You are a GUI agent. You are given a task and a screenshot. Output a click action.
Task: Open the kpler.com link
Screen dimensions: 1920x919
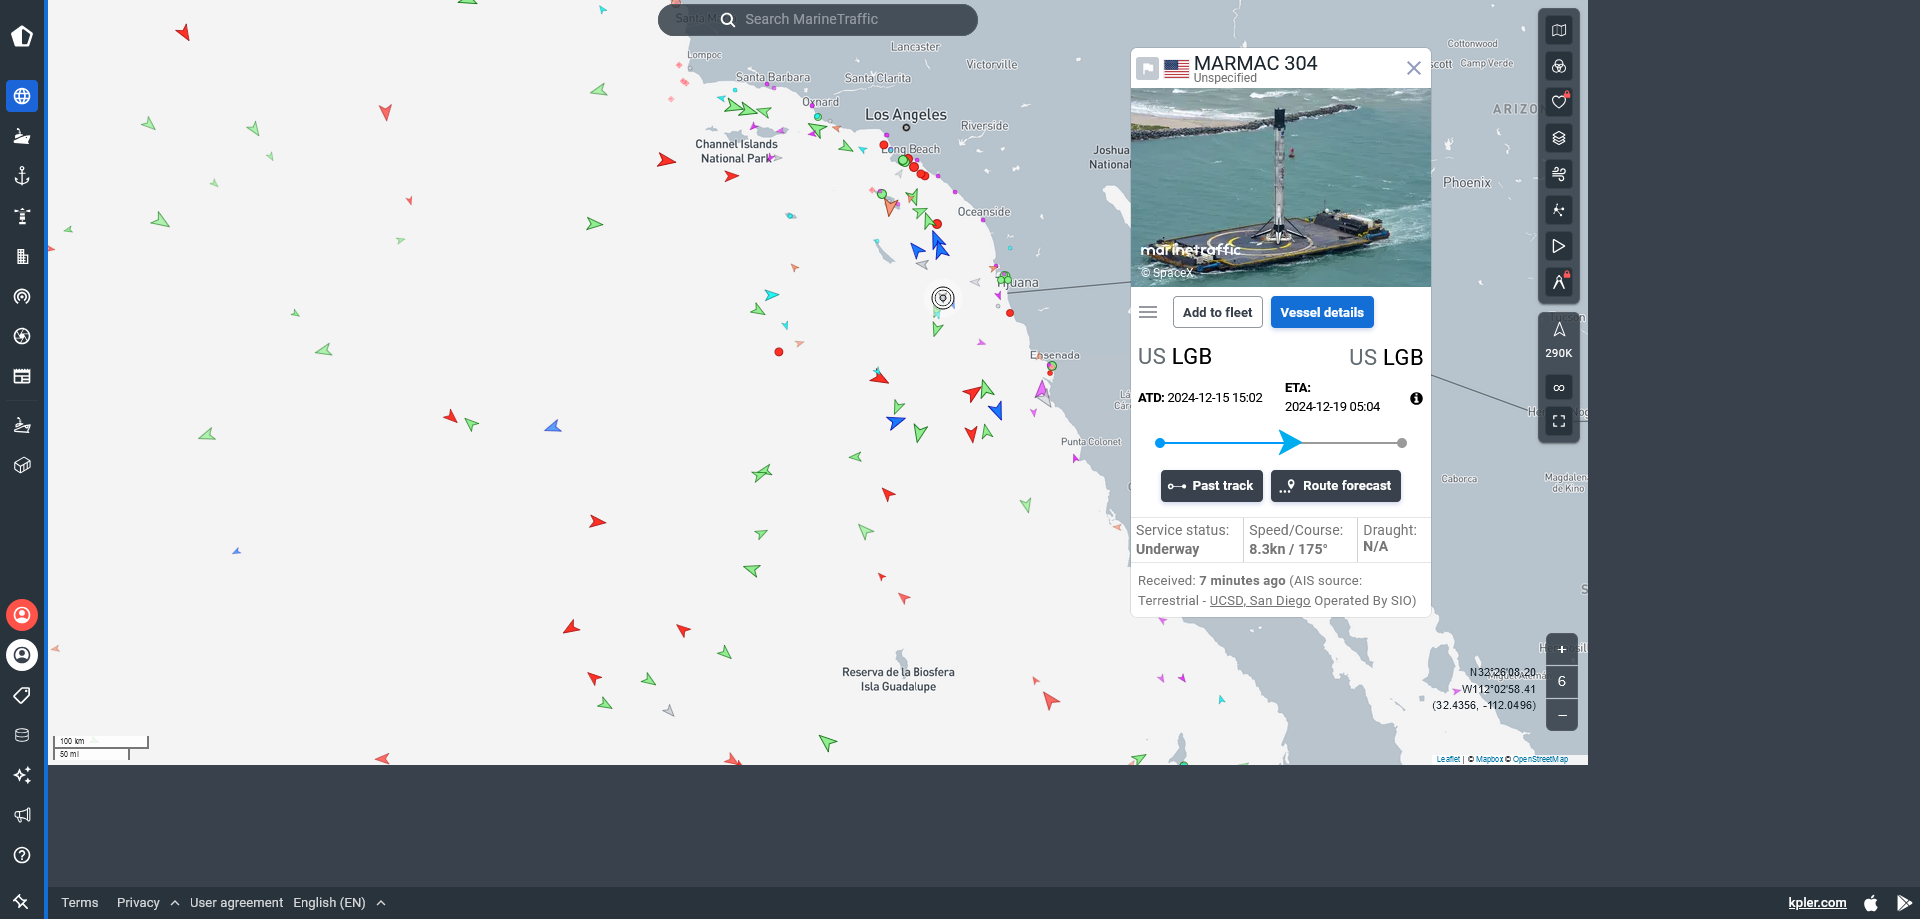(x=1817, y=903)
